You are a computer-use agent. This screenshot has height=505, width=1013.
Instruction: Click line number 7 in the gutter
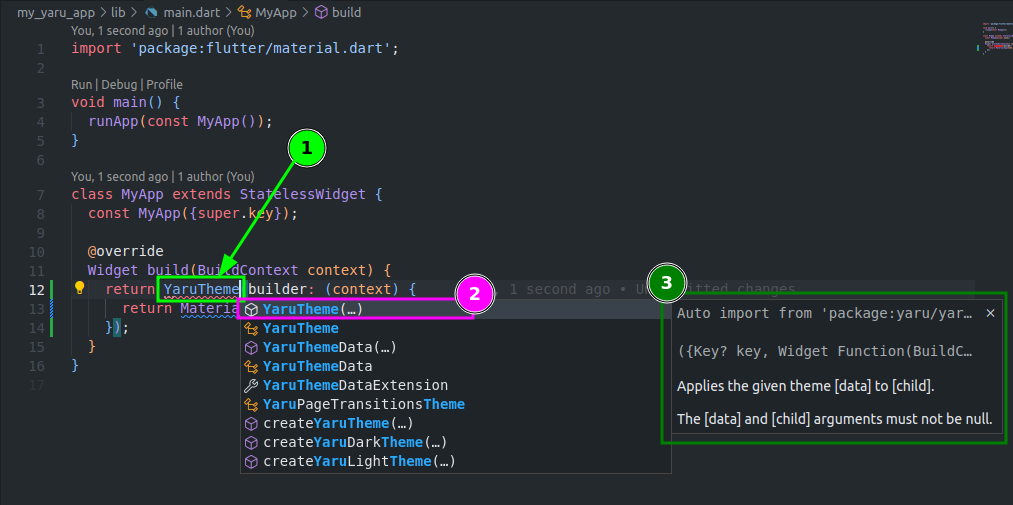click(38, 194)
